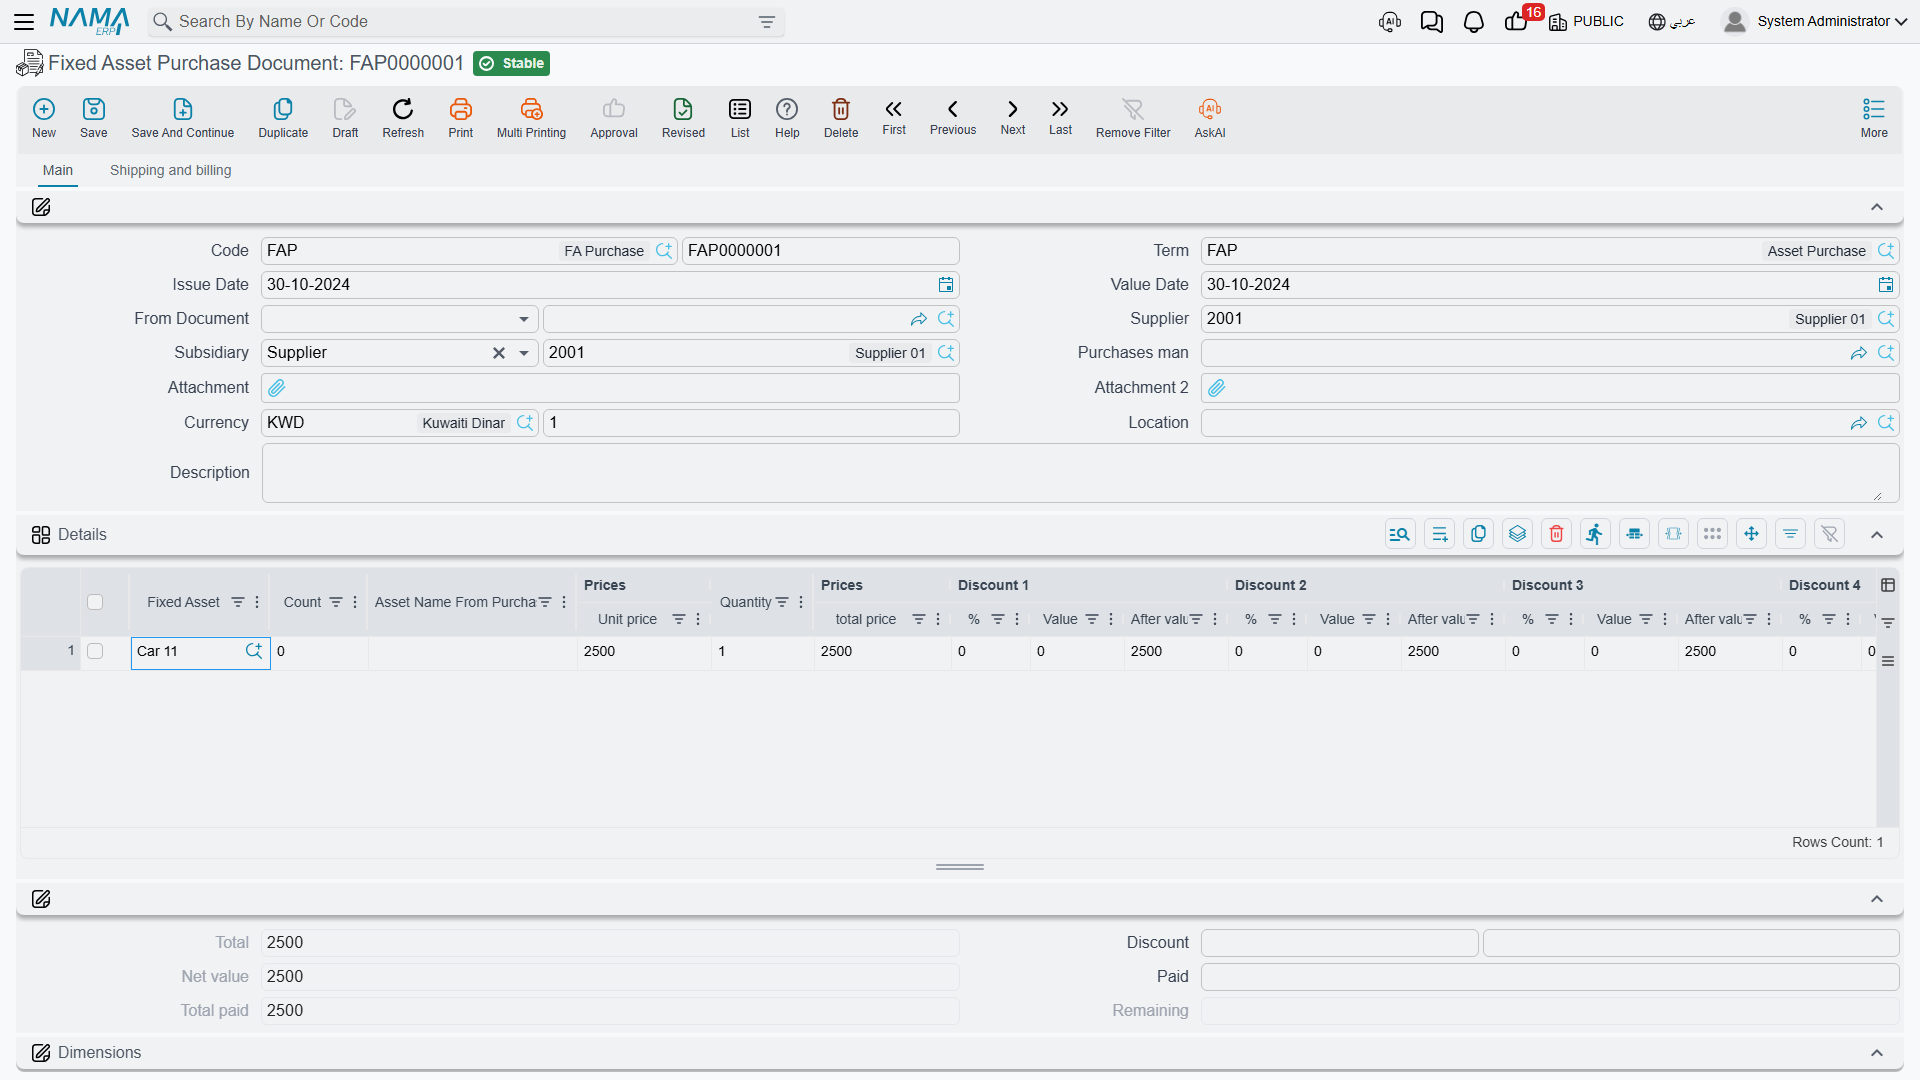Image resolution: width=1920 pixels, height=1080 pixels.
Task: Open the chat messages icon
Action: tap(1432, 22)
